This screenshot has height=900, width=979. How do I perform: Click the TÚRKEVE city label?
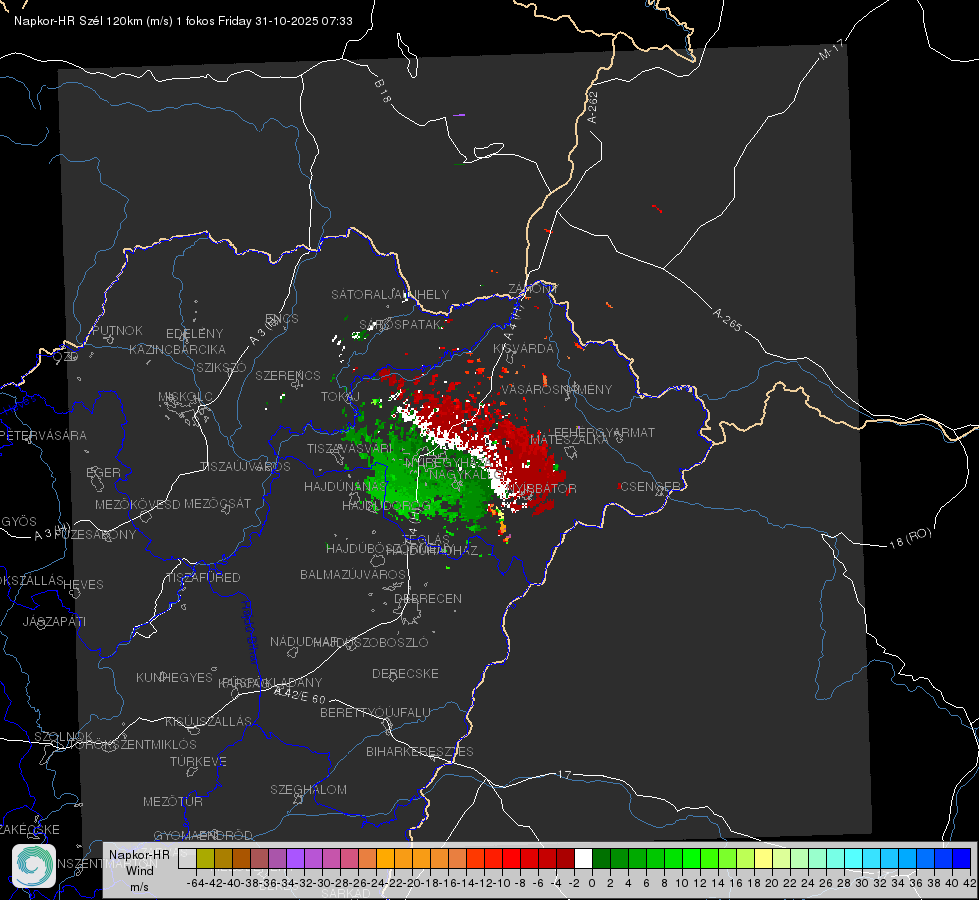[x=199, y=761]
